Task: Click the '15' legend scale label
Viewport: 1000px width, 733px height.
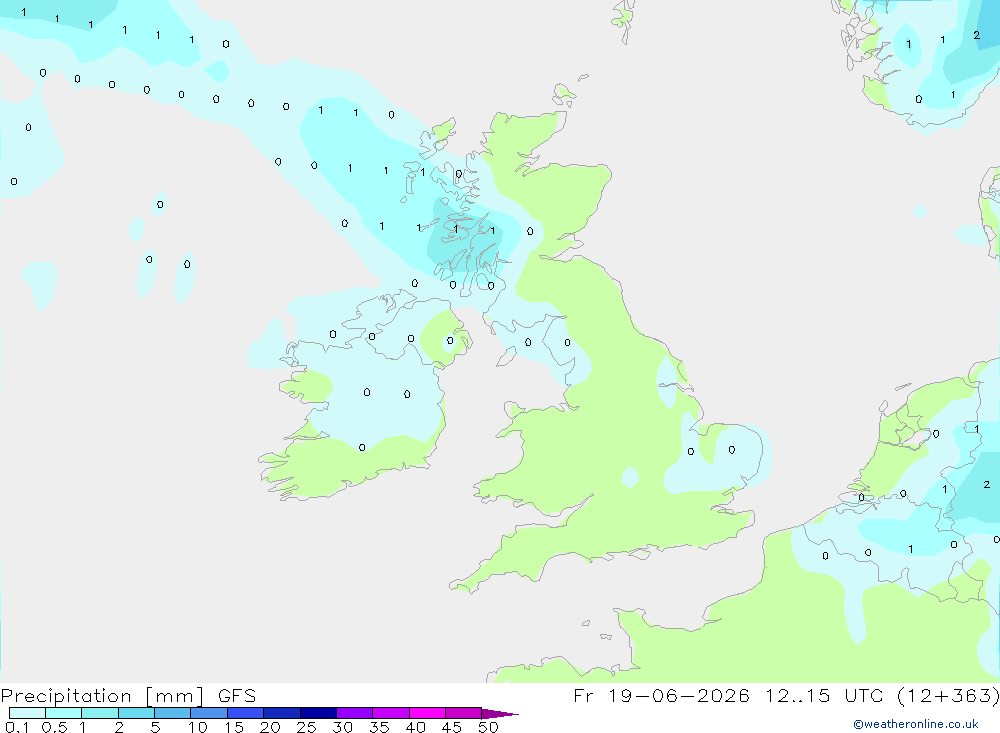Action: coord(234,727)
